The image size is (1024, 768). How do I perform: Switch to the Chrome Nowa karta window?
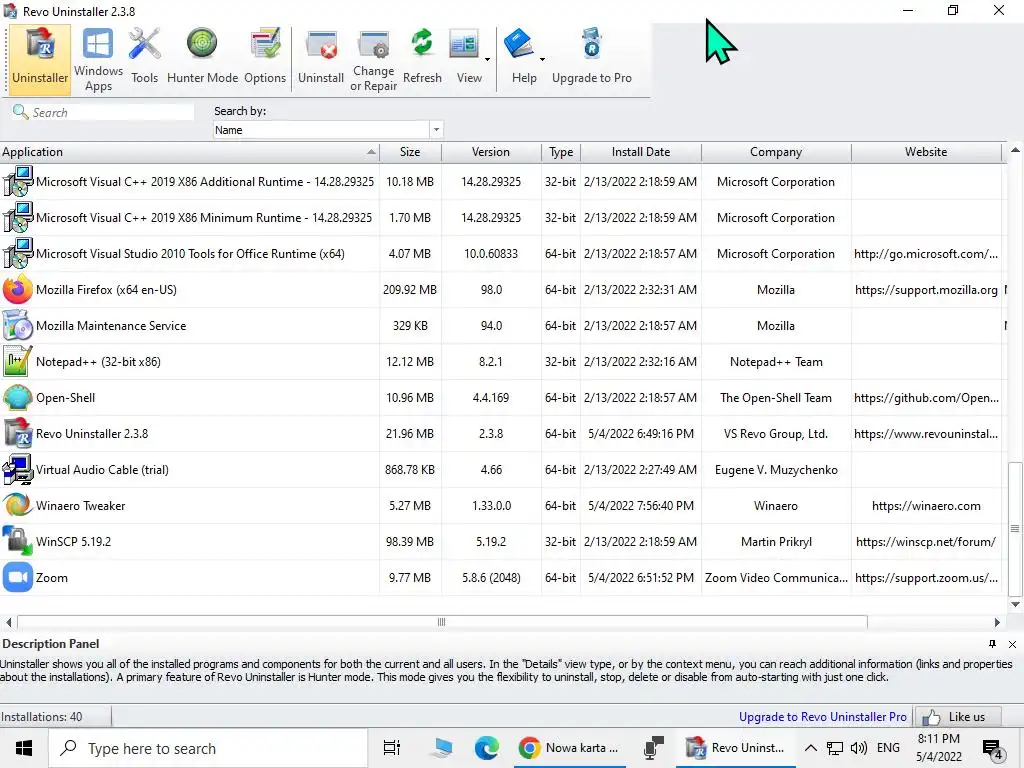tap(569, 748)
